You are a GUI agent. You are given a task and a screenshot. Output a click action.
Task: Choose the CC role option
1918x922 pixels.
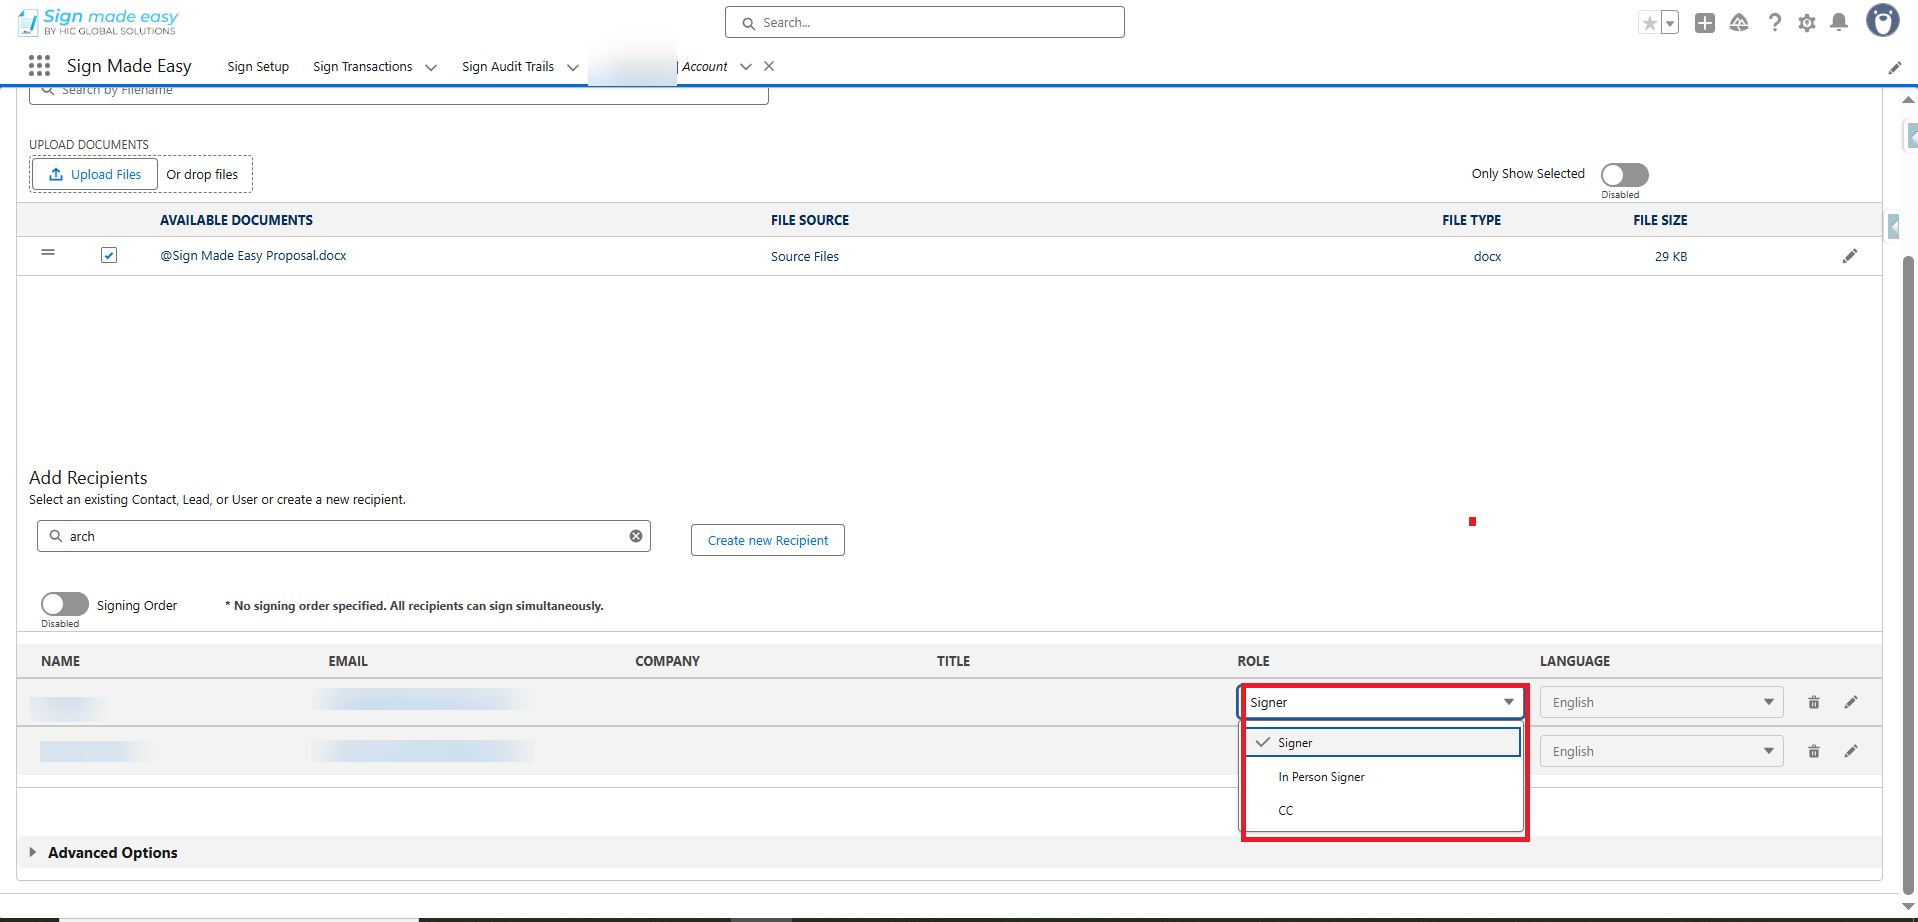1382,811
